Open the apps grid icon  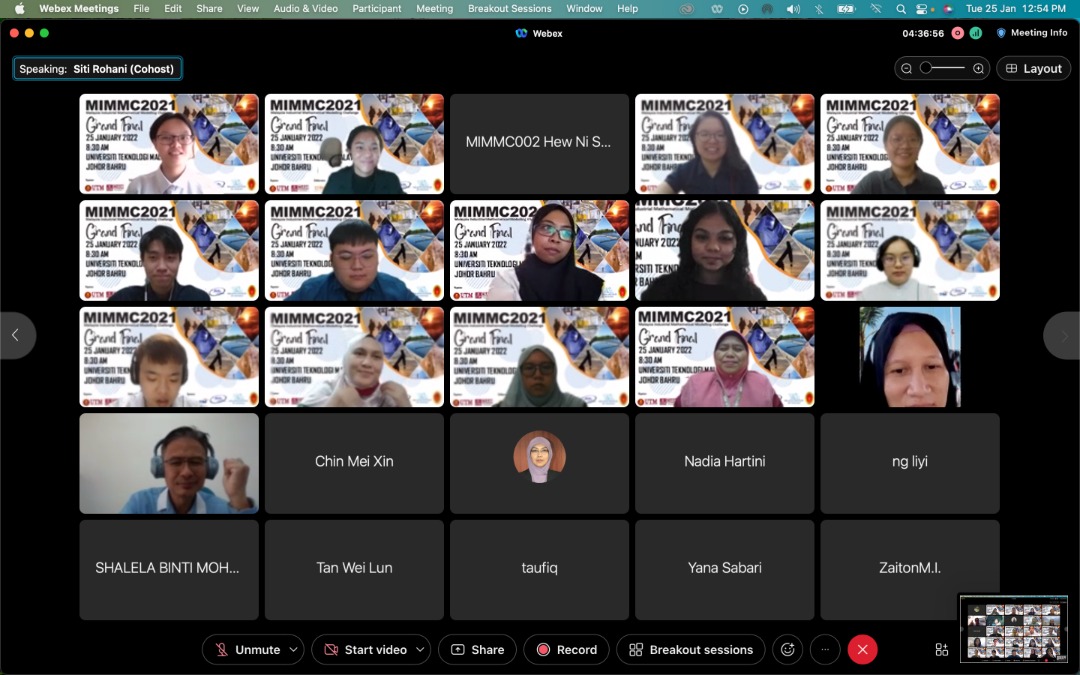[942, 650]
